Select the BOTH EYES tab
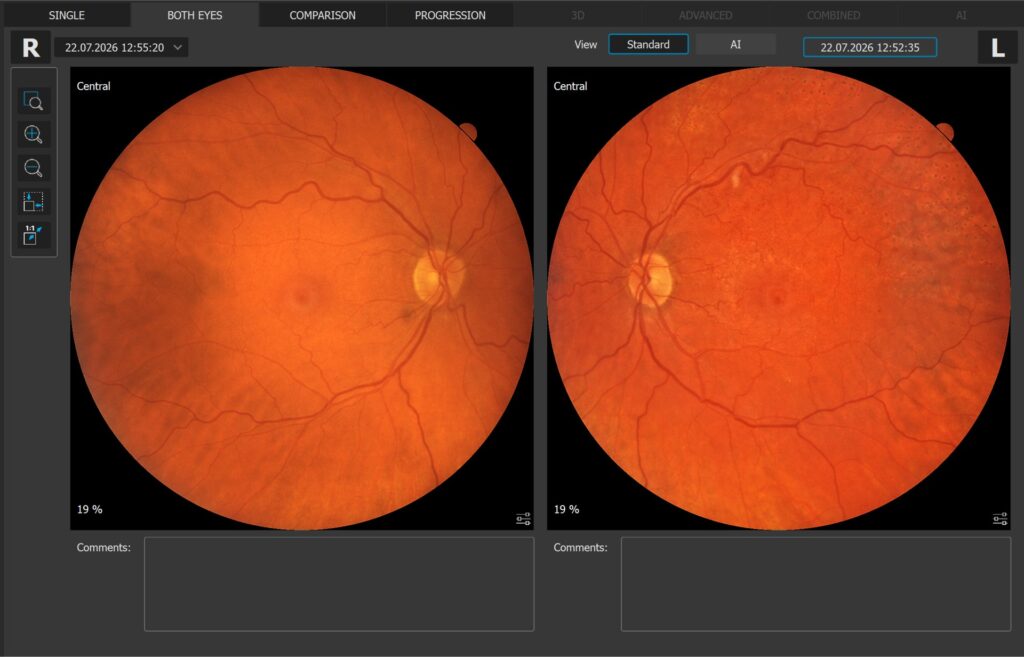The width and height of the screenshot is (1024, 657). (x=195, y=15)
